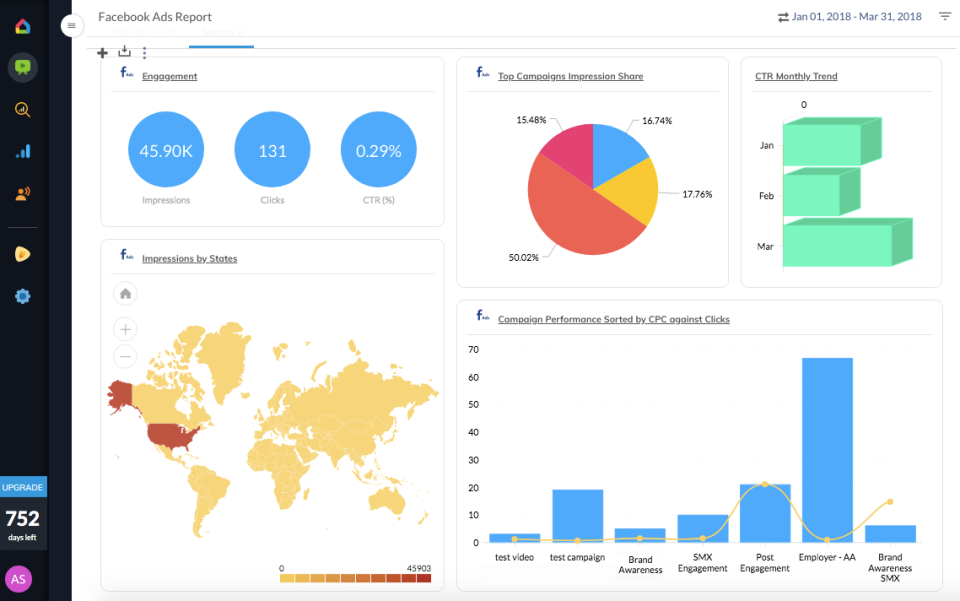This screenshot has height=601, width=960.
Task: Open the filter menu at the top right
Action: point(944,17)
